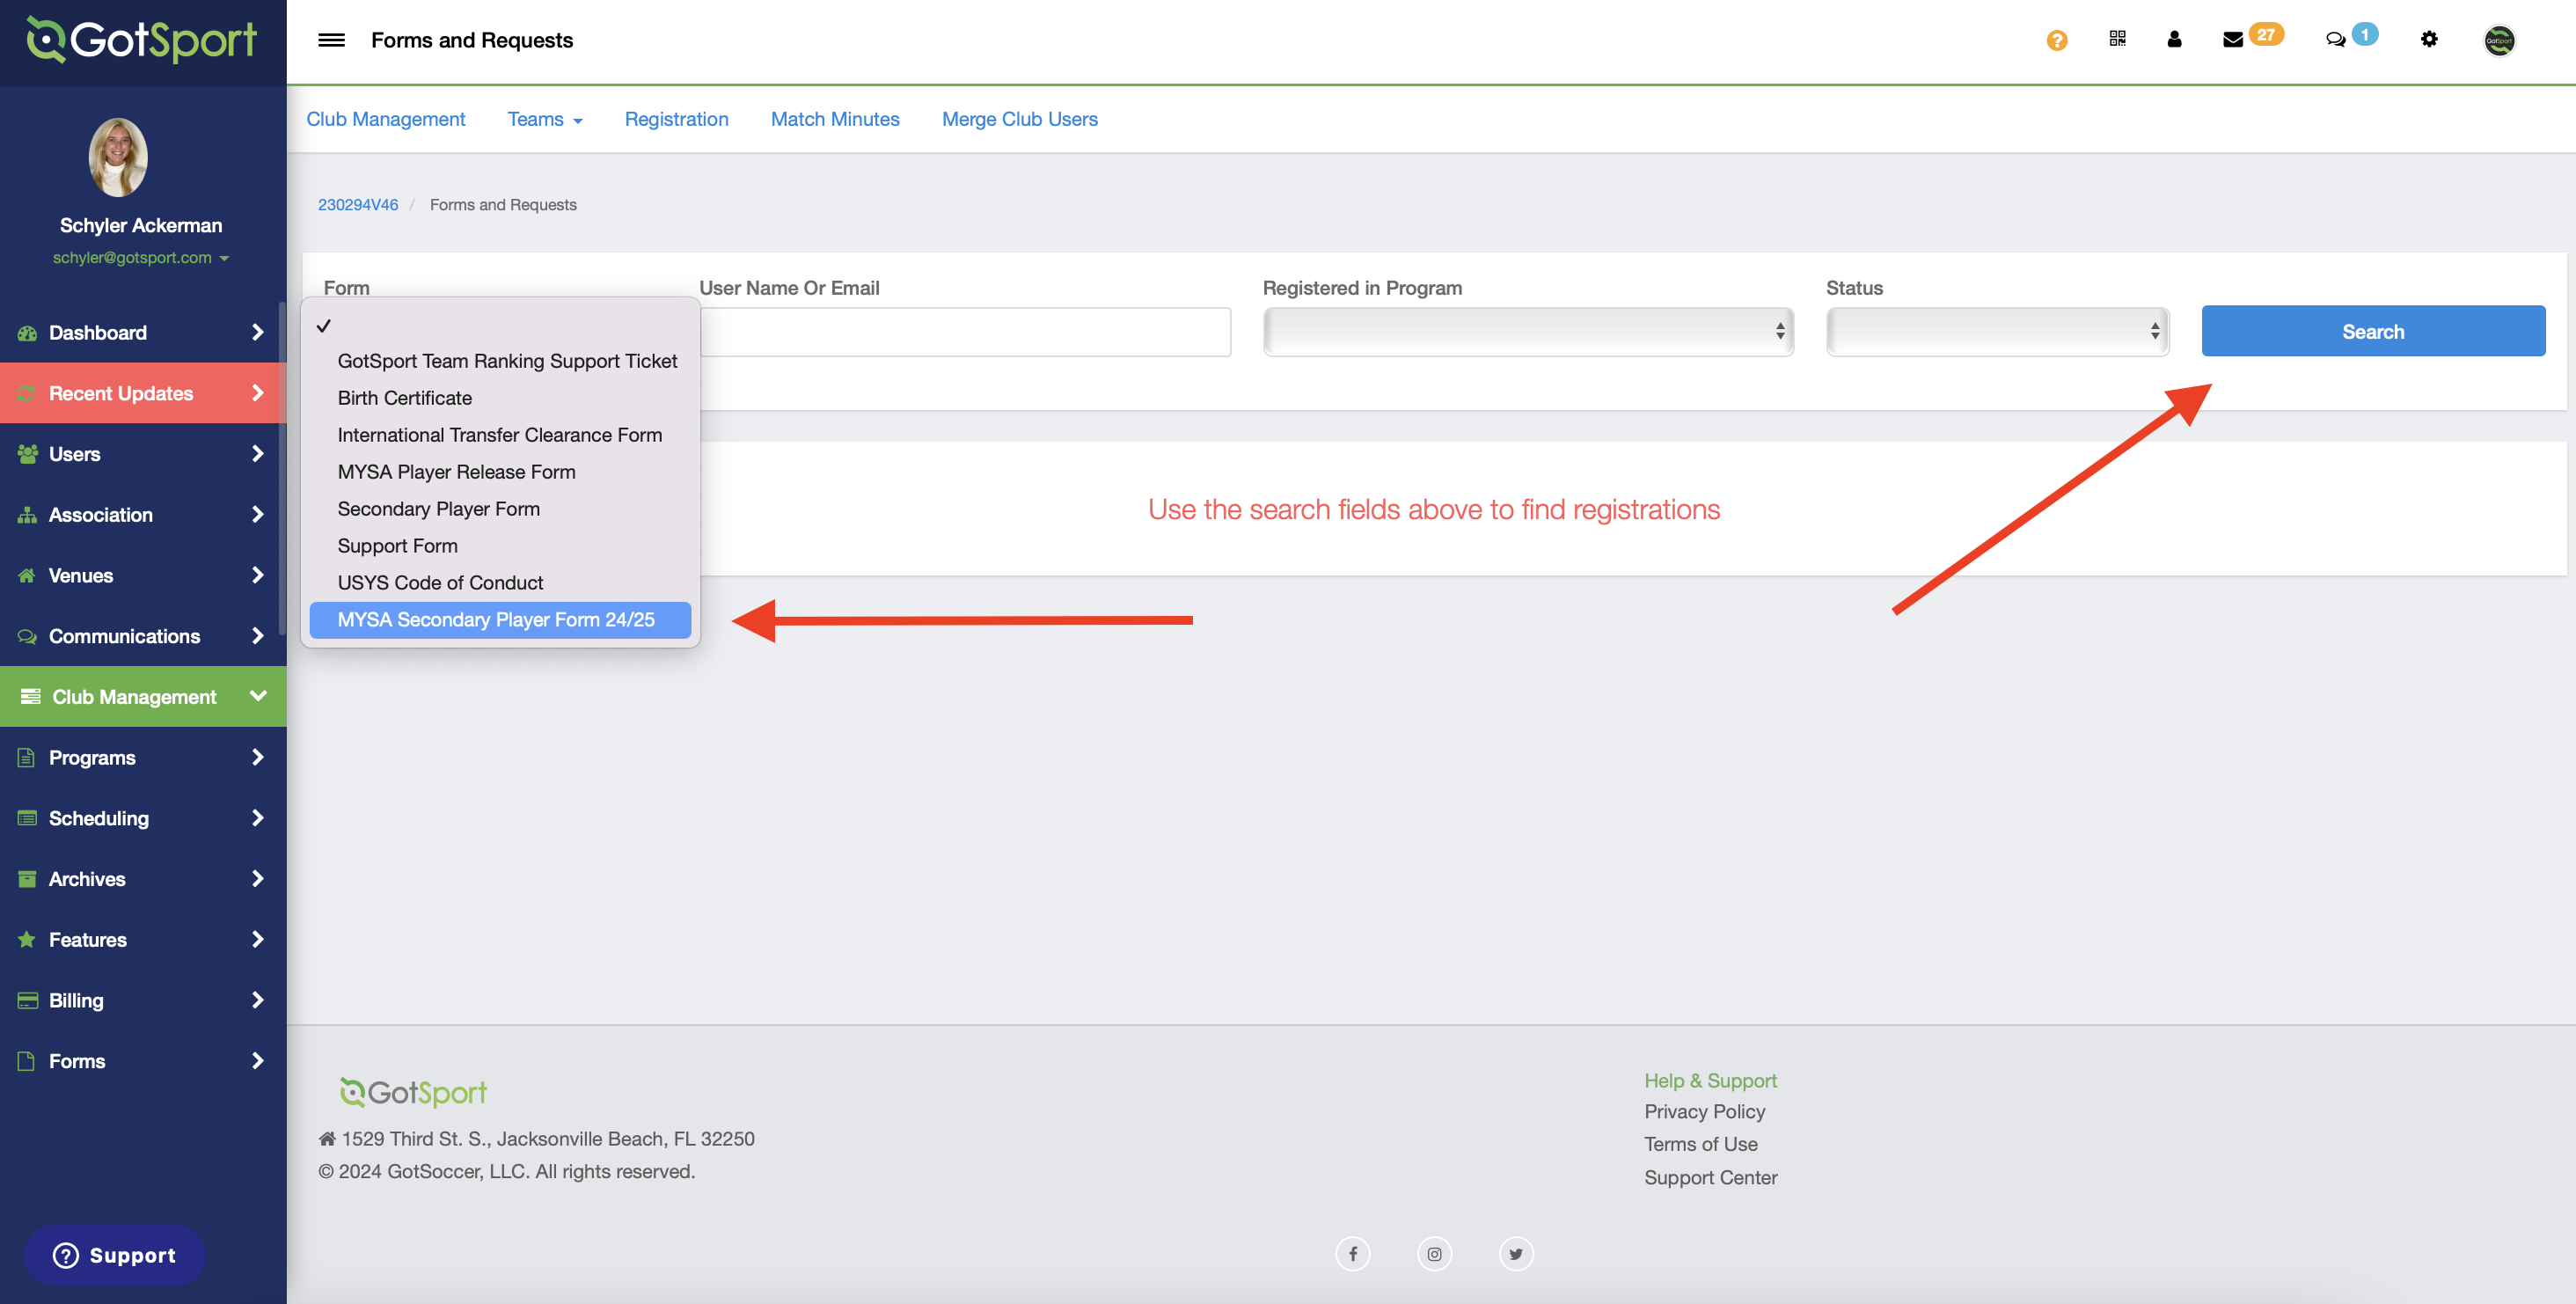Click the Forms file icon in sidebar
Image resolution: width=2576 pixels, height=1304 pixels.
coord(27,1061)
